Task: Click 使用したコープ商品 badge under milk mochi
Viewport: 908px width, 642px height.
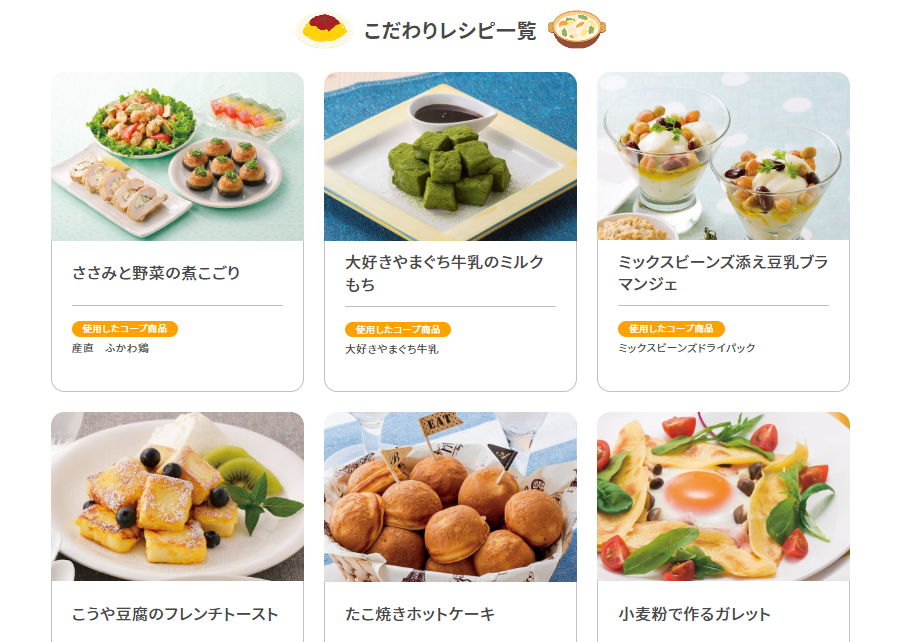Action: (x=398, y=330)
